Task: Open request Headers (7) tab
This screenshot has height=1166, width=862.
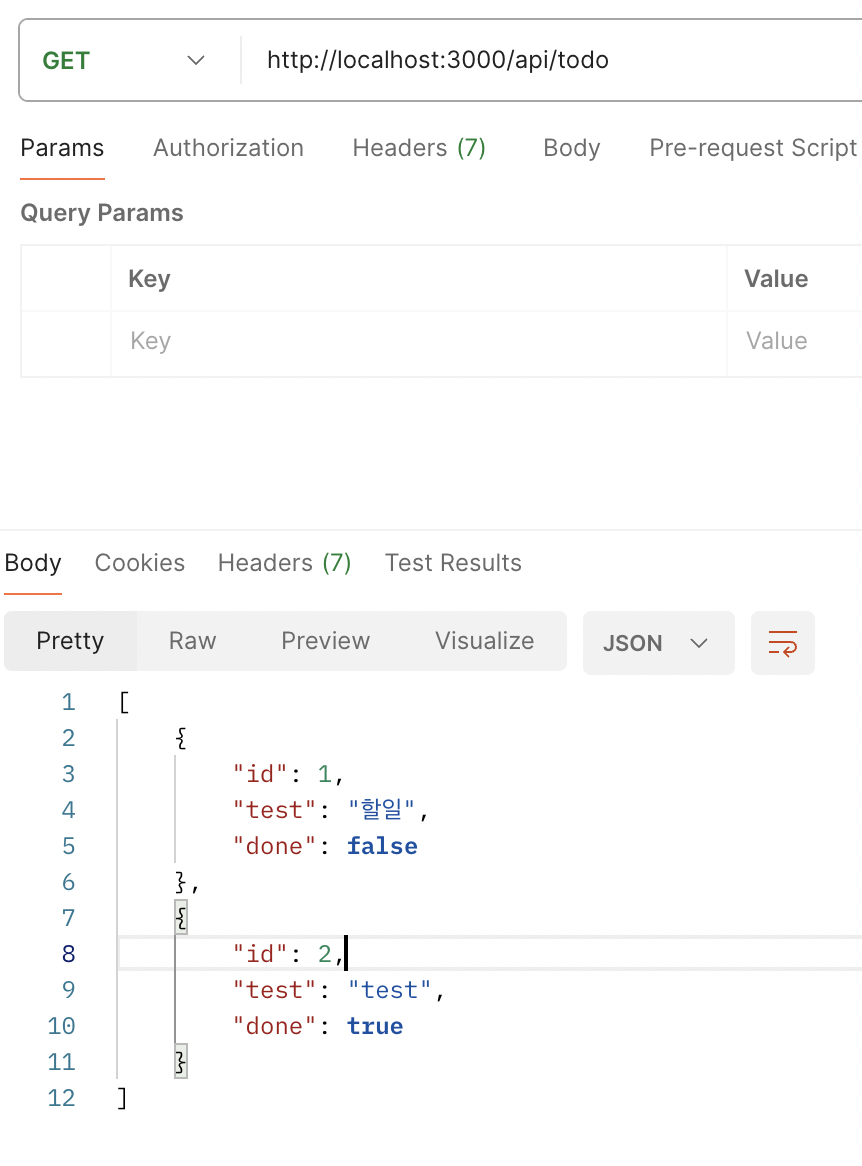Action: [x=419, y=148]
